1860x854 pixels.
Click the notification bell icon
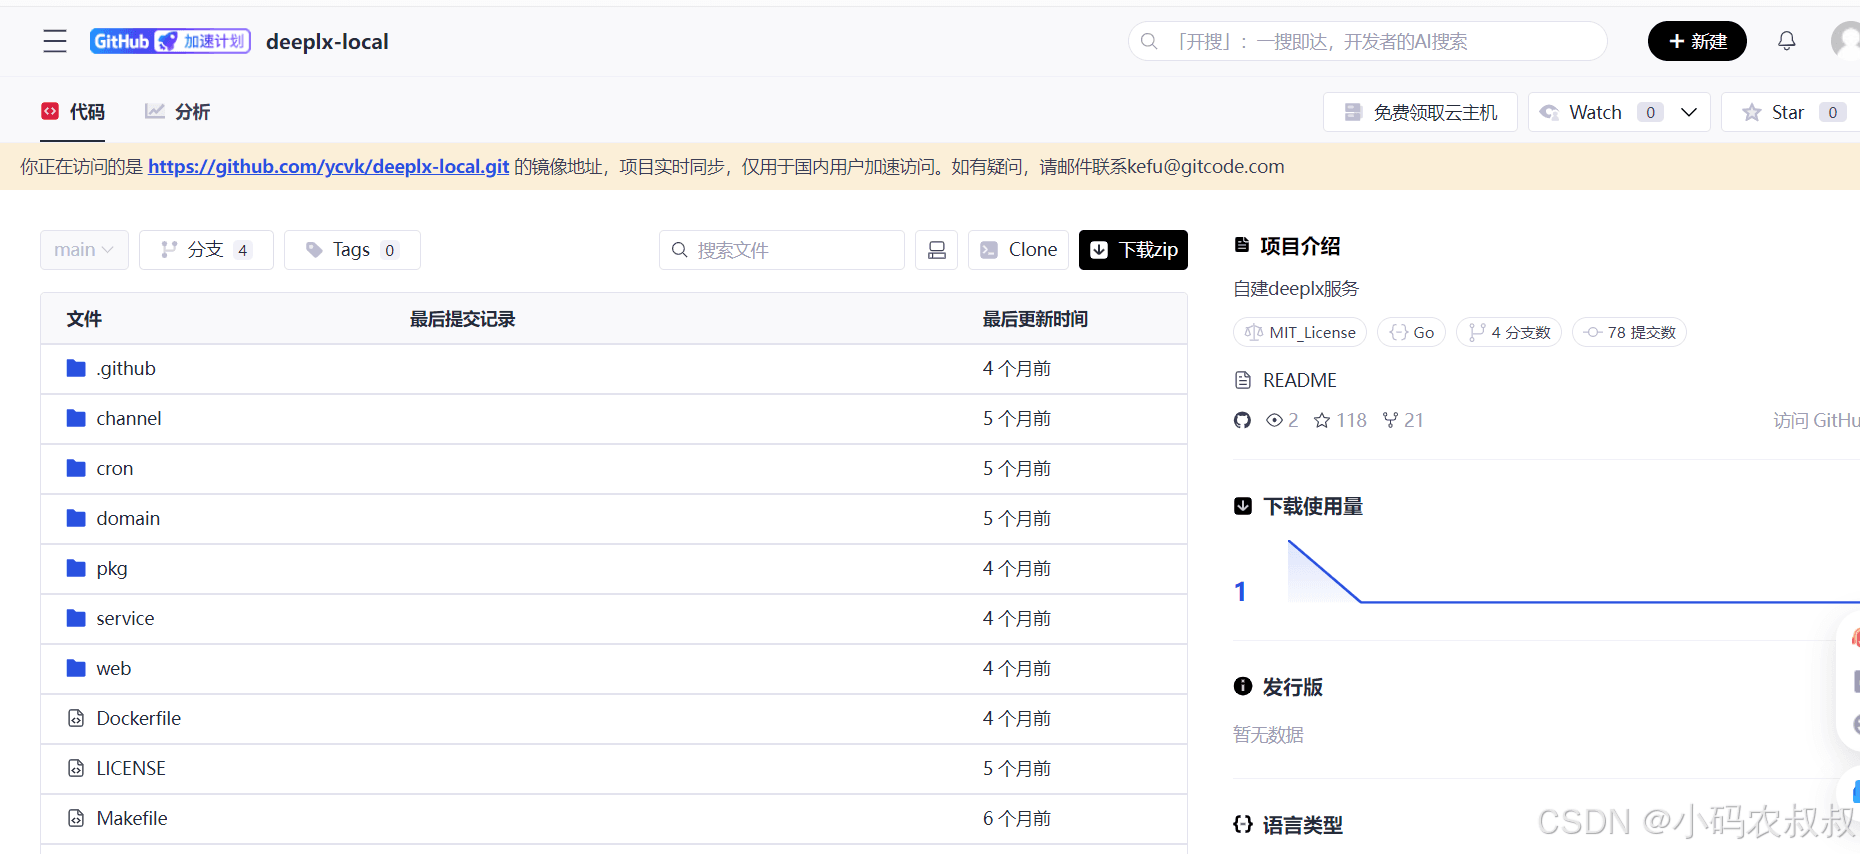[1787, 41]
